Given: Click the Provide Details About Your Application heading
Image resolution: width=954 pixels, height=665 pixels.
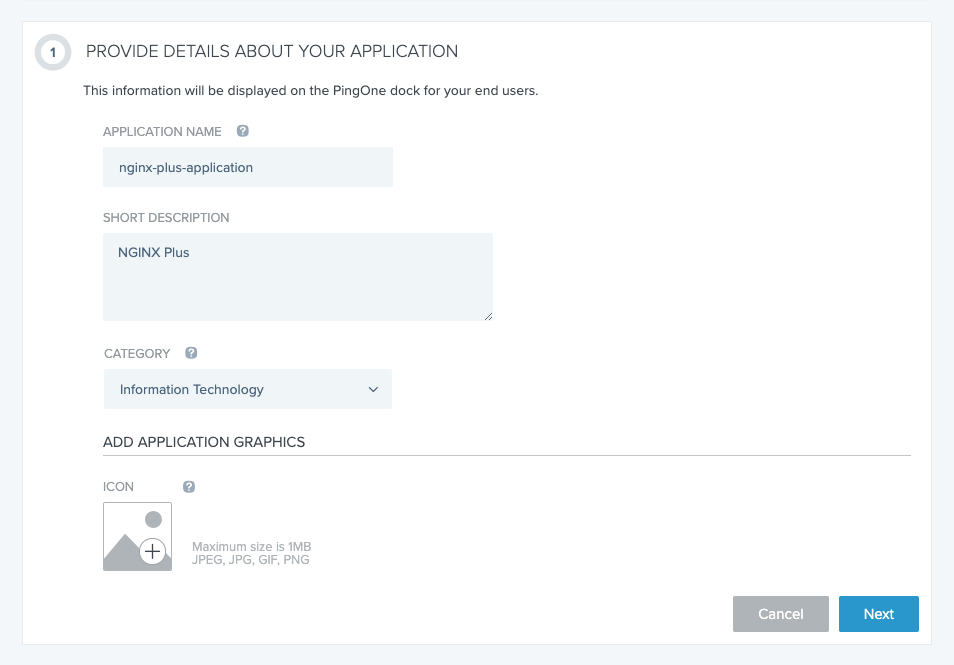Looking at the screenshot, I should (272, 51).
